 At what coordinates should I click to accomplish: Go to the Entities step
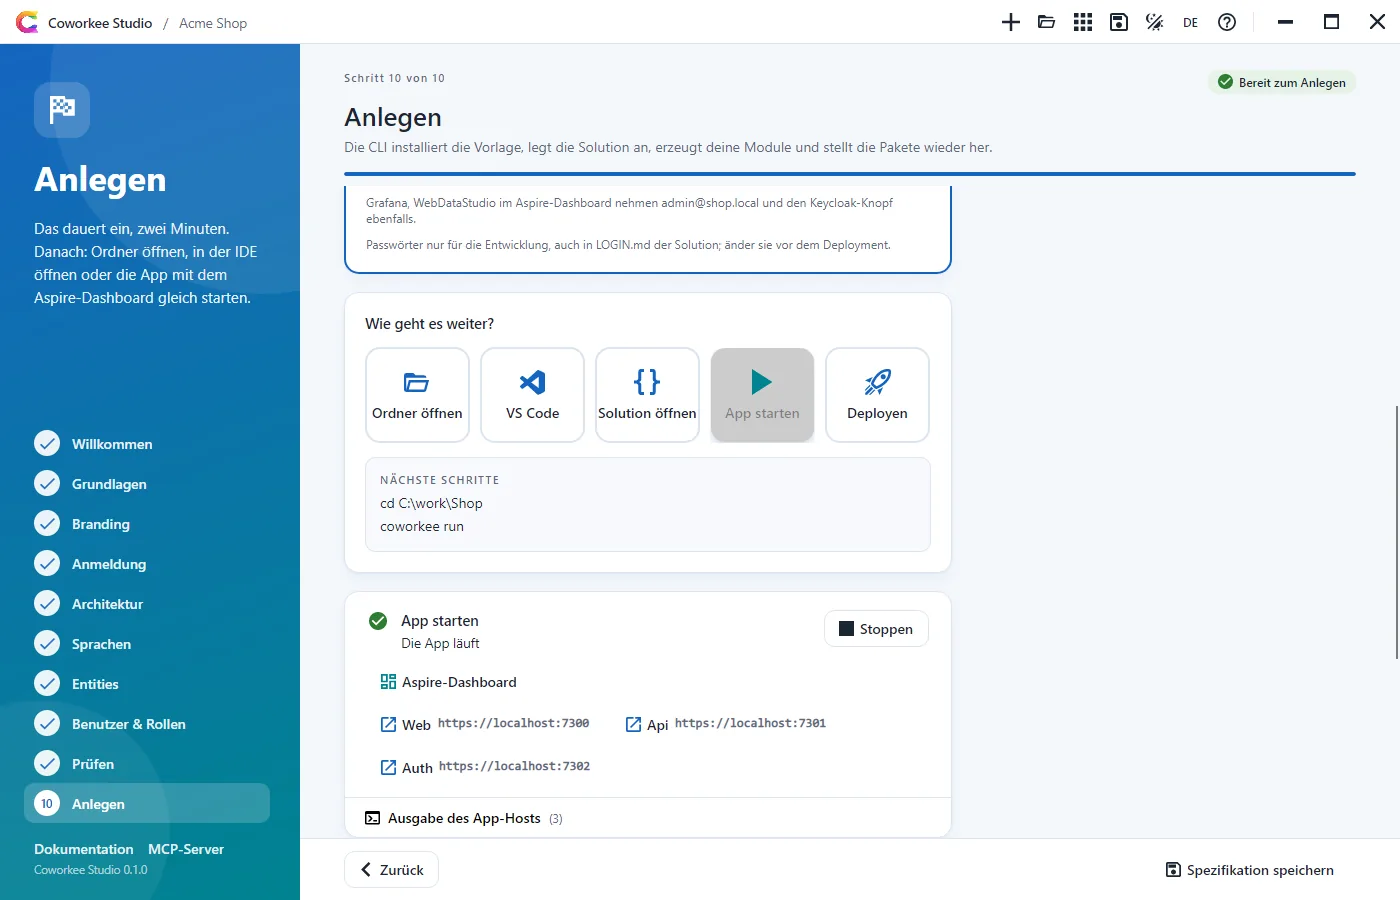[x=147, y=684]
